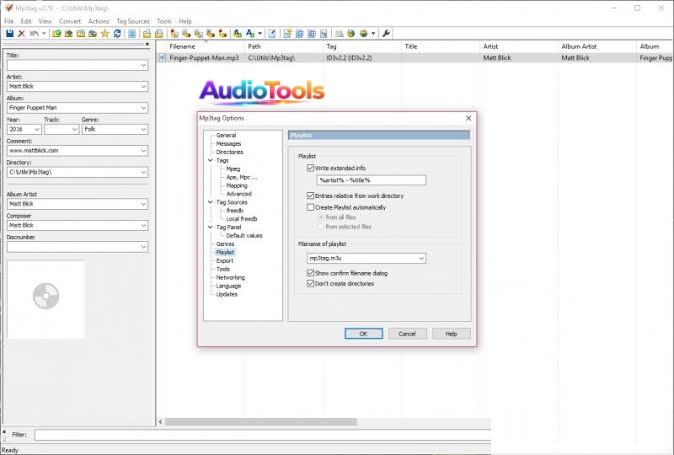Click the star Favorites toolbar icon
This screenshot has width=674, height=455.
(x=104, y=34)
